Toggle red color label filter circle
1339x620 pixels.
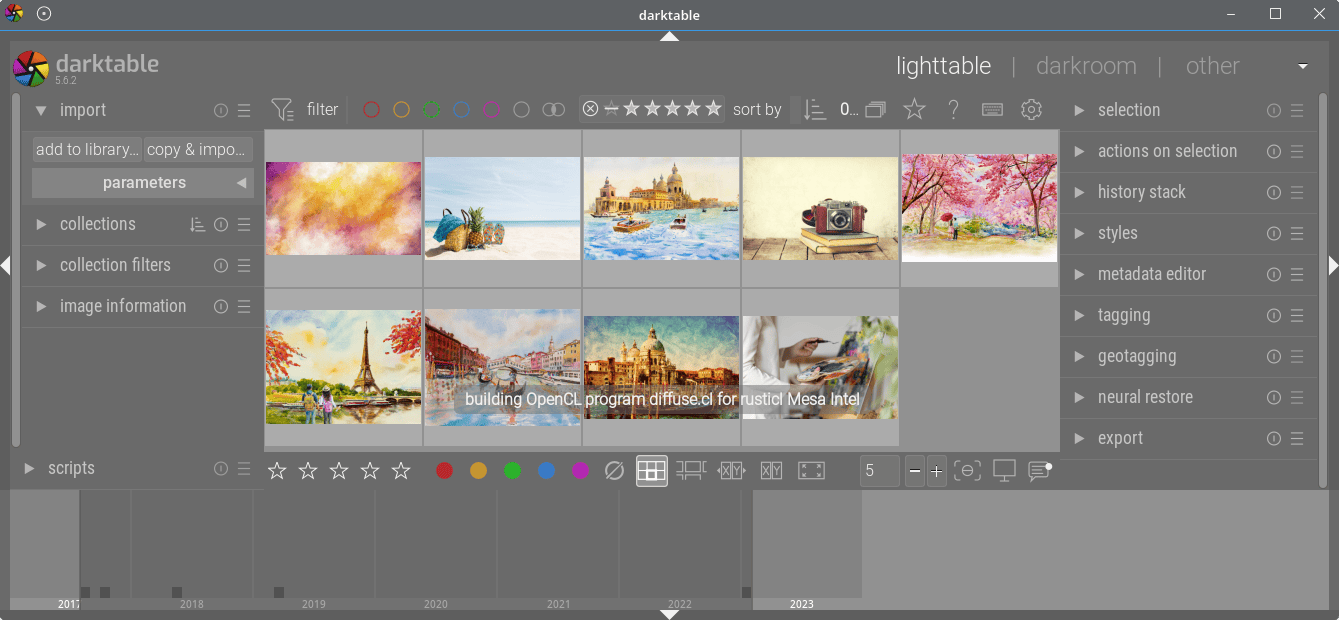pos(371,110)
